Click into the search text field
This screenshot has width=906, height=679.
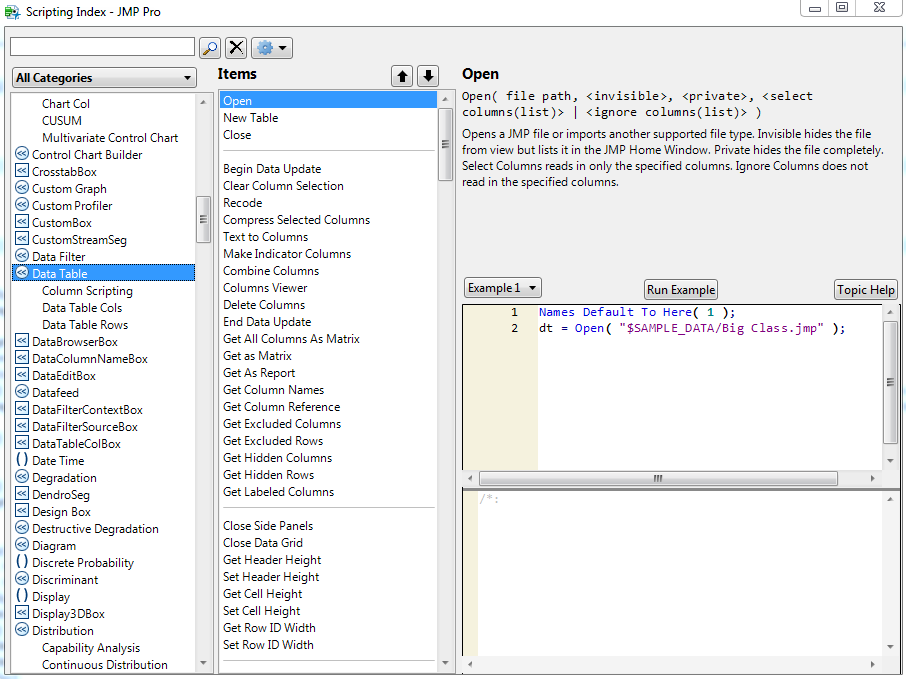click(102, 47)
